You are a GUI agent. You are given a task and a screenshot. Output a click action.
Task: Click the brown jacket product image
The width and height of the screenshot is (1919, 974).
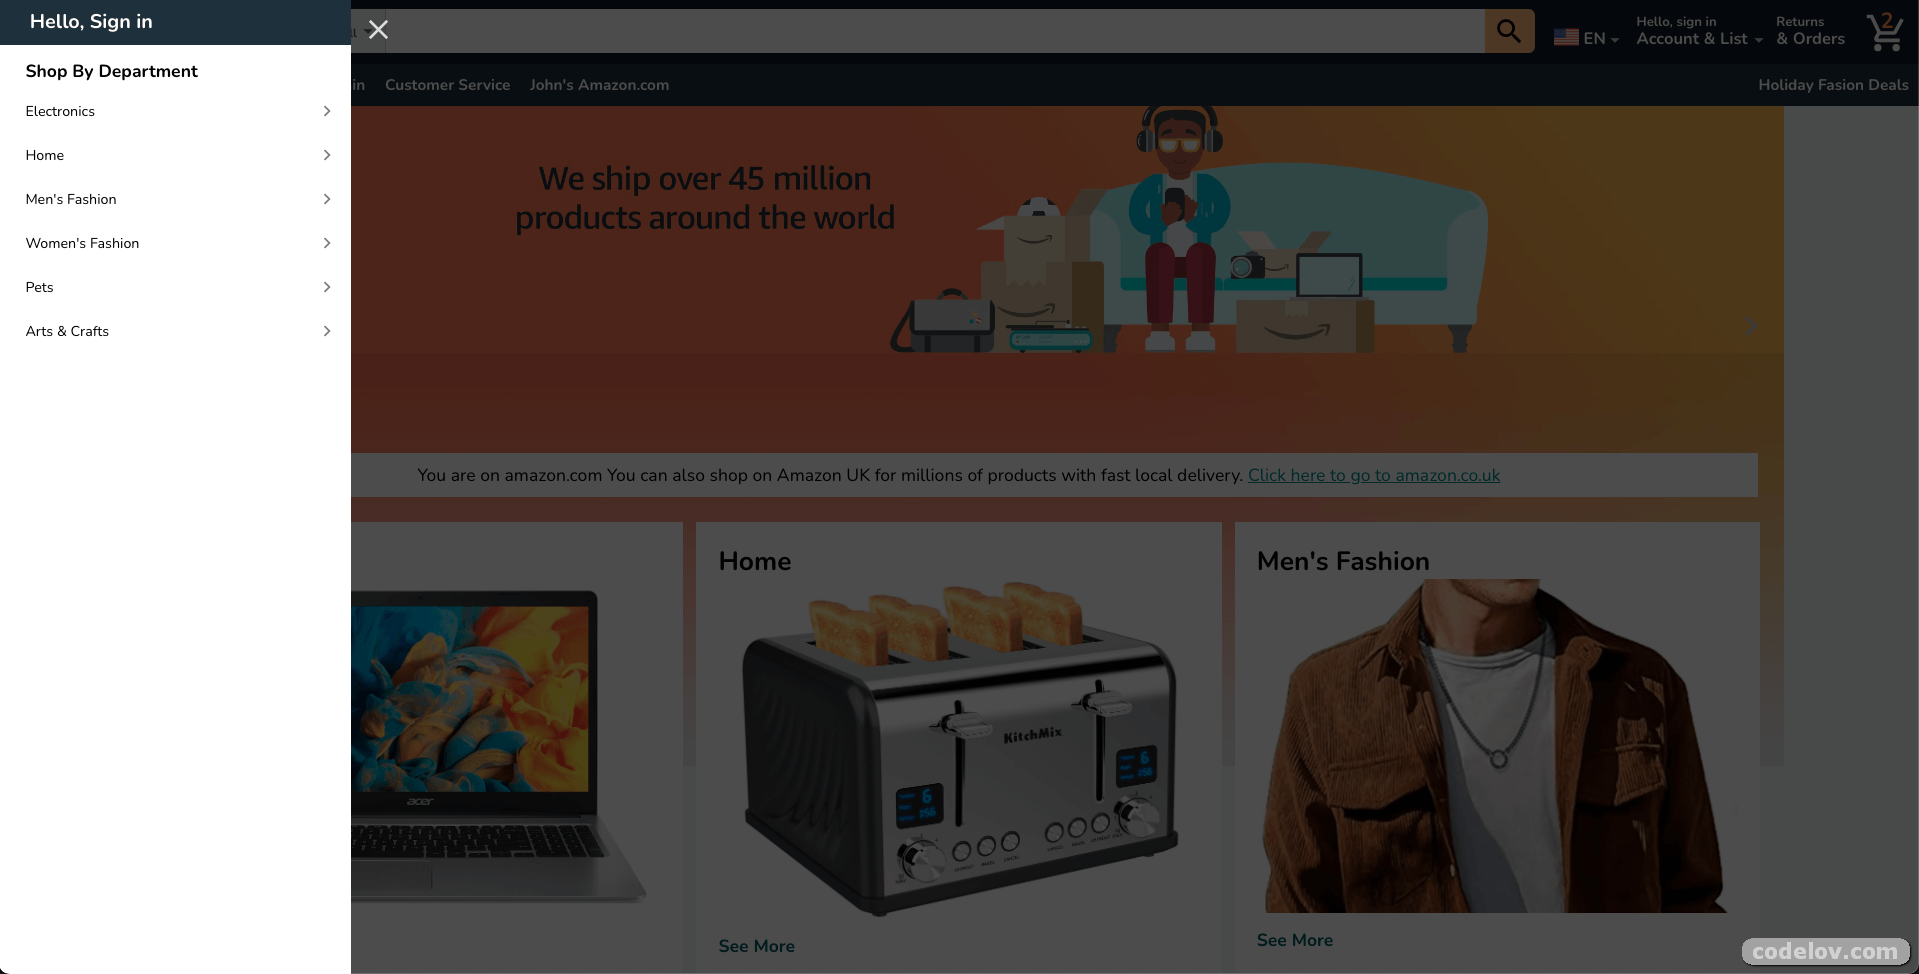(x=1496, y=746)
